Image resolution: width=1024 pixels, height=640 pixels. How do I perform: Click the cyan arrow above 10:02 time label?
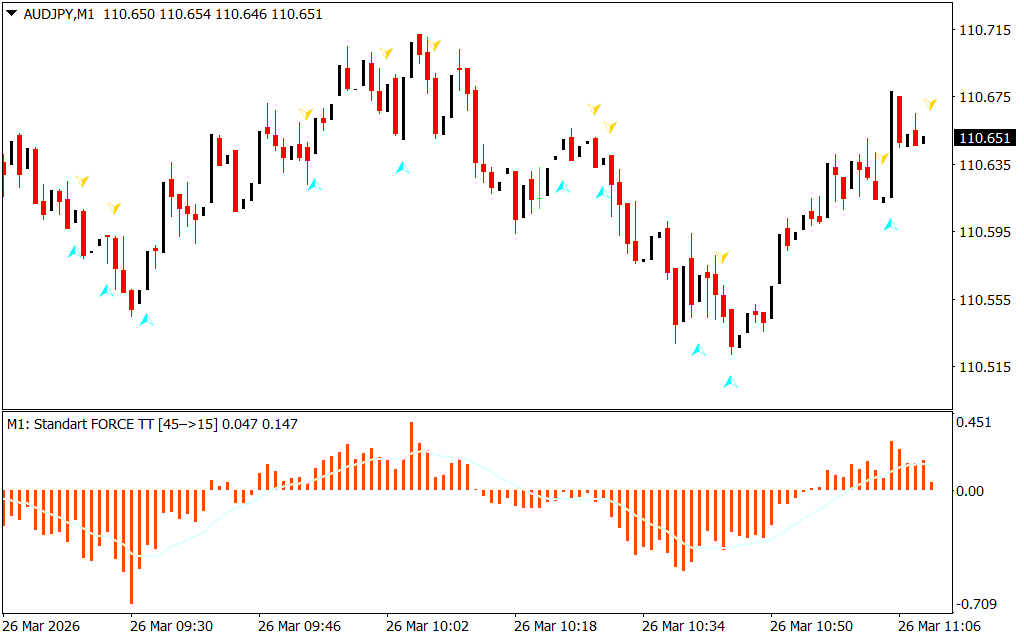(402, 168)
